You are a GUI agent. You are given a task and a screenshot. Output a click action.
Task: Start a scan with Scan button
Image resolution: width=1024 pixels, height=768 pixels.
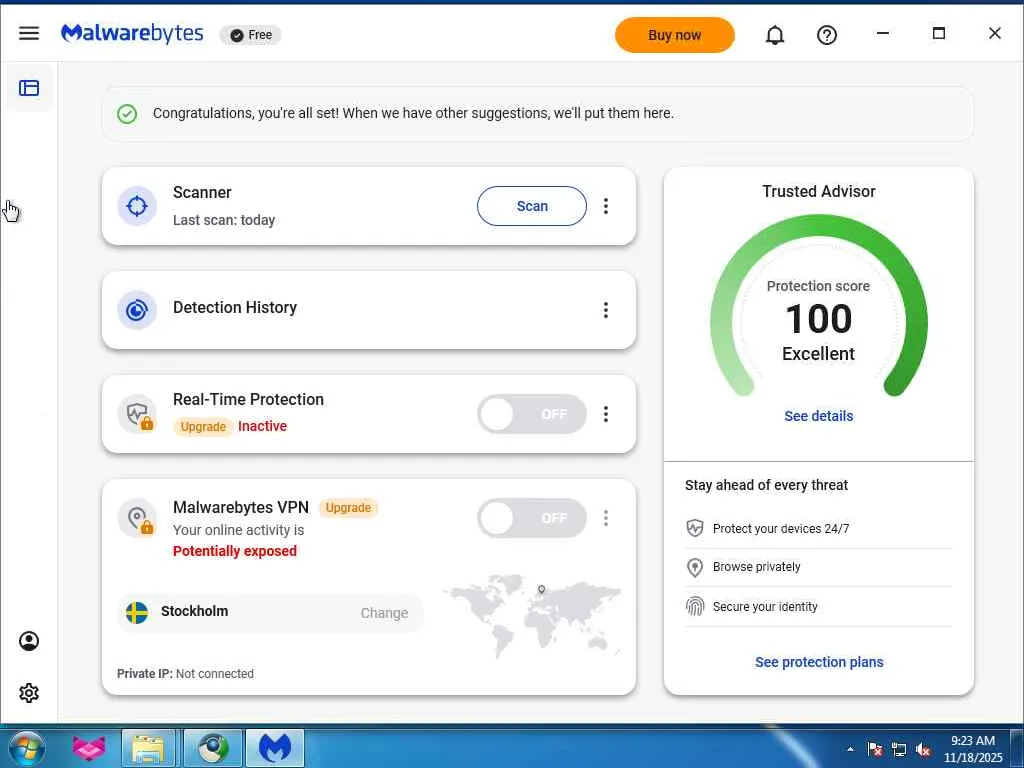coord(532,206)
